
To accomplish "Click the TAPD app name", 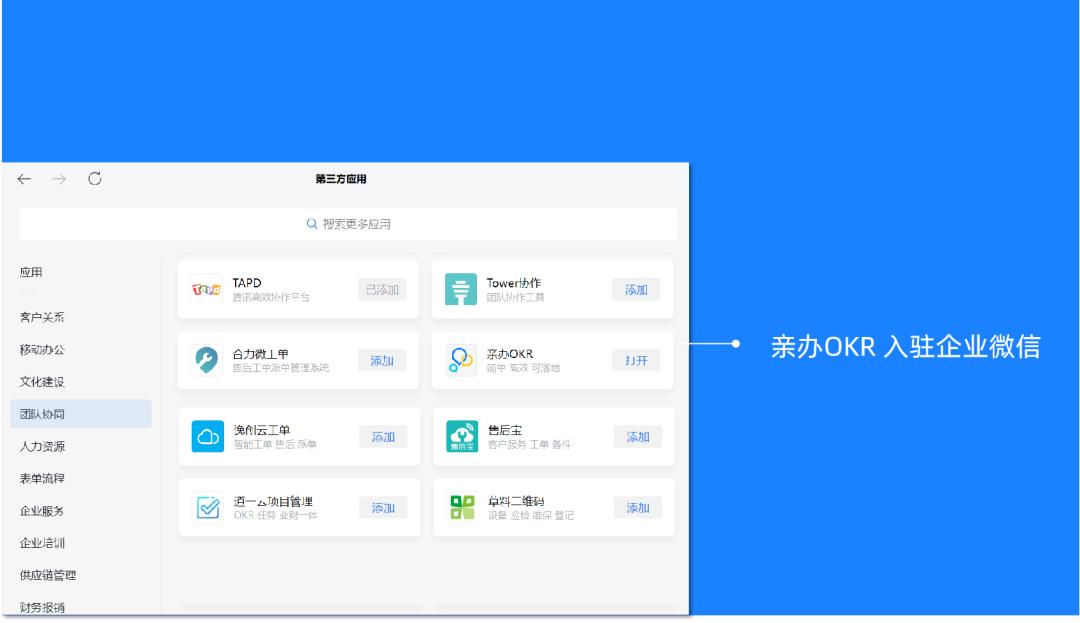I will click(x=247, y=283).
